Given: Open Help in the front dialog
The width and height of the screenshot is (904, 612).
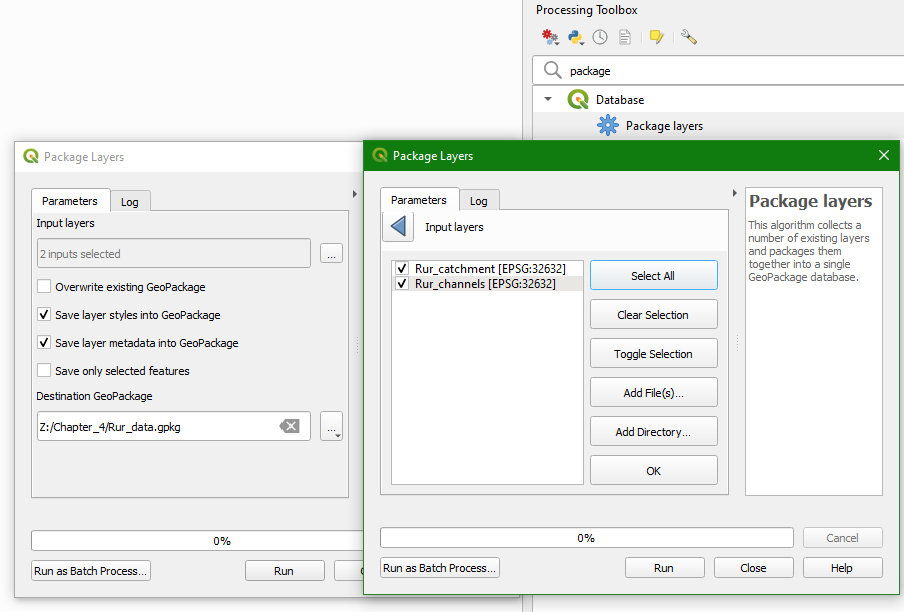Looking at the screenshot, I should [842, 568].
